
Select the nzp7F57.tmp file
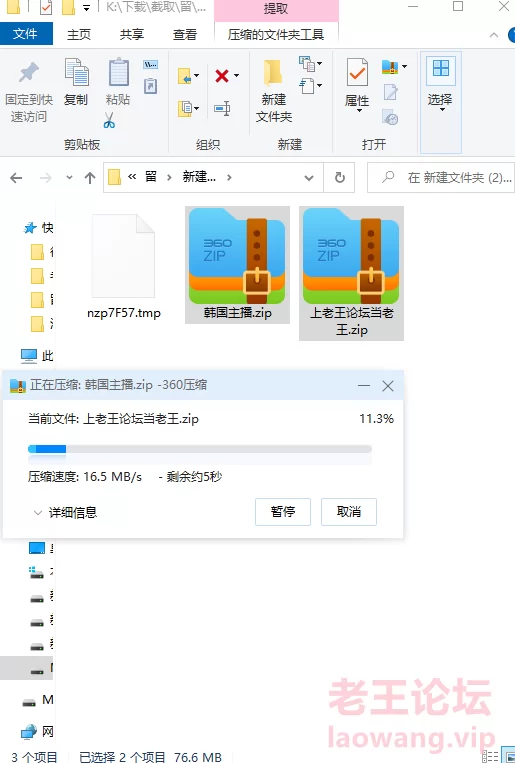tap(124, 266)
